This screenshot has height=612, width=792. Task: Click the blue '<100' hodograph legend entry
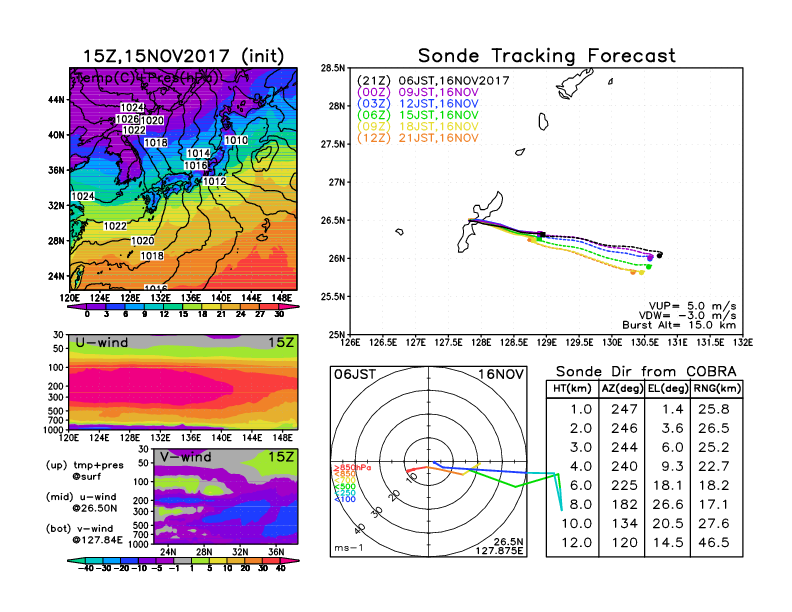tap(344, 499)
